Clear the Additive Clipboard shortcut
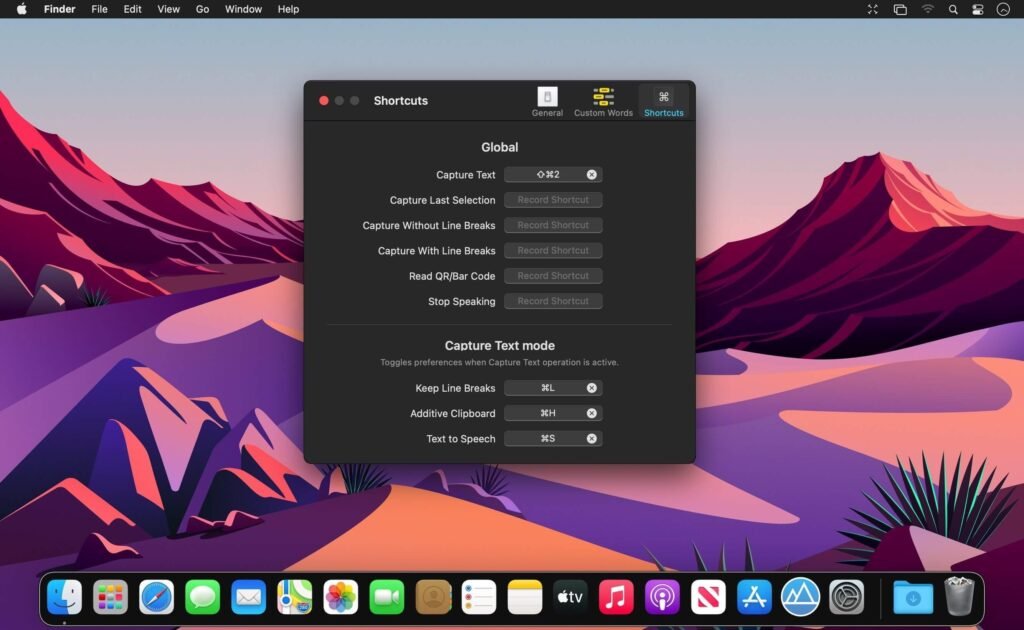 pyautogui.click(x=590, y=413)
